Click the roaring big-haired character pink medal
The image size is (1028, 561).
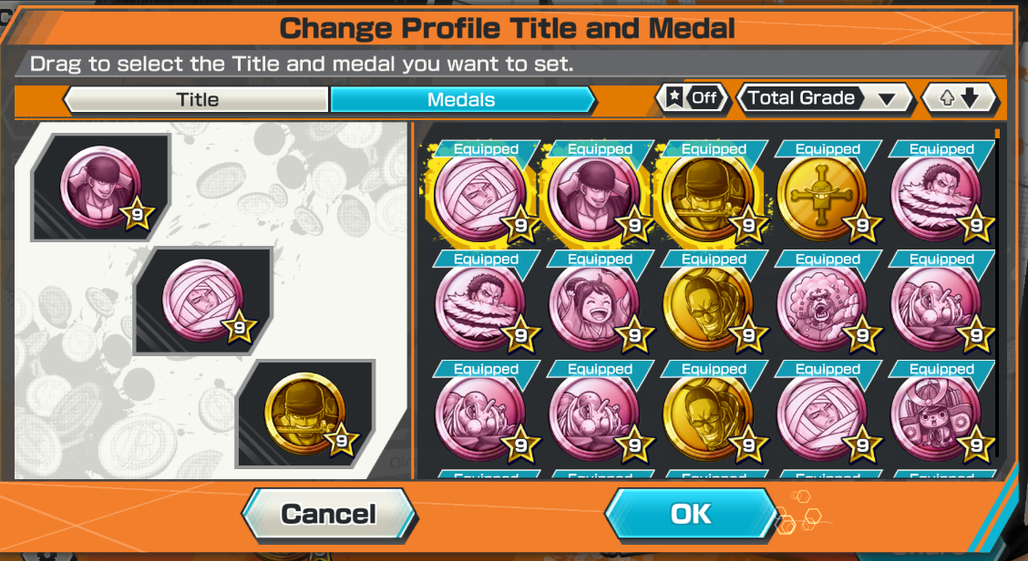click(821, 307)
